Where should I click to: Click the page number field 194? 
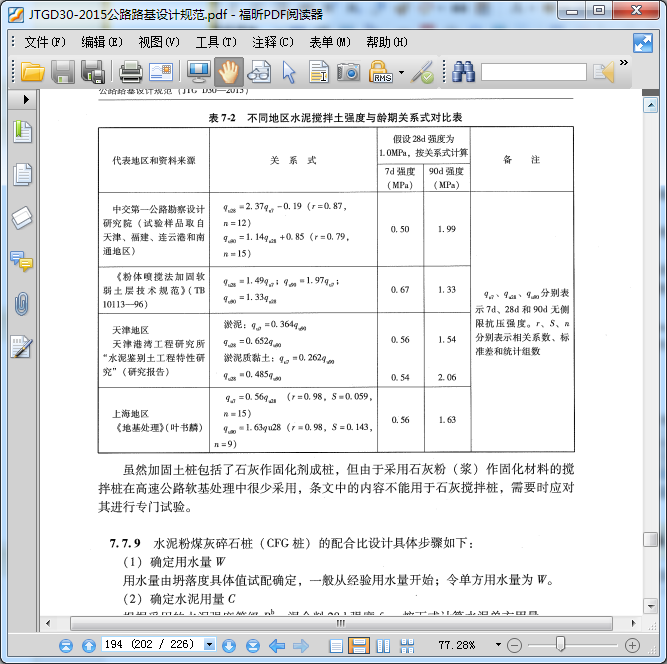152,644
